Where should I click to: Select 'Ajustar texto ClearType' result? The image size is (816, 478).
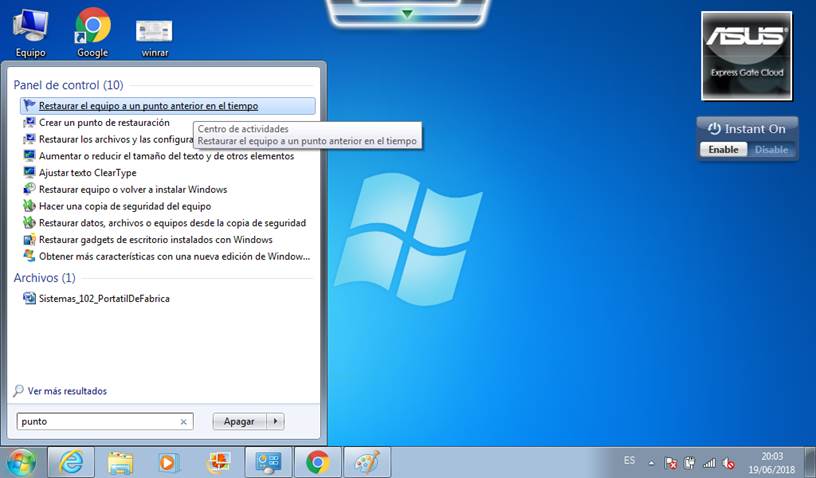[87, 173]
